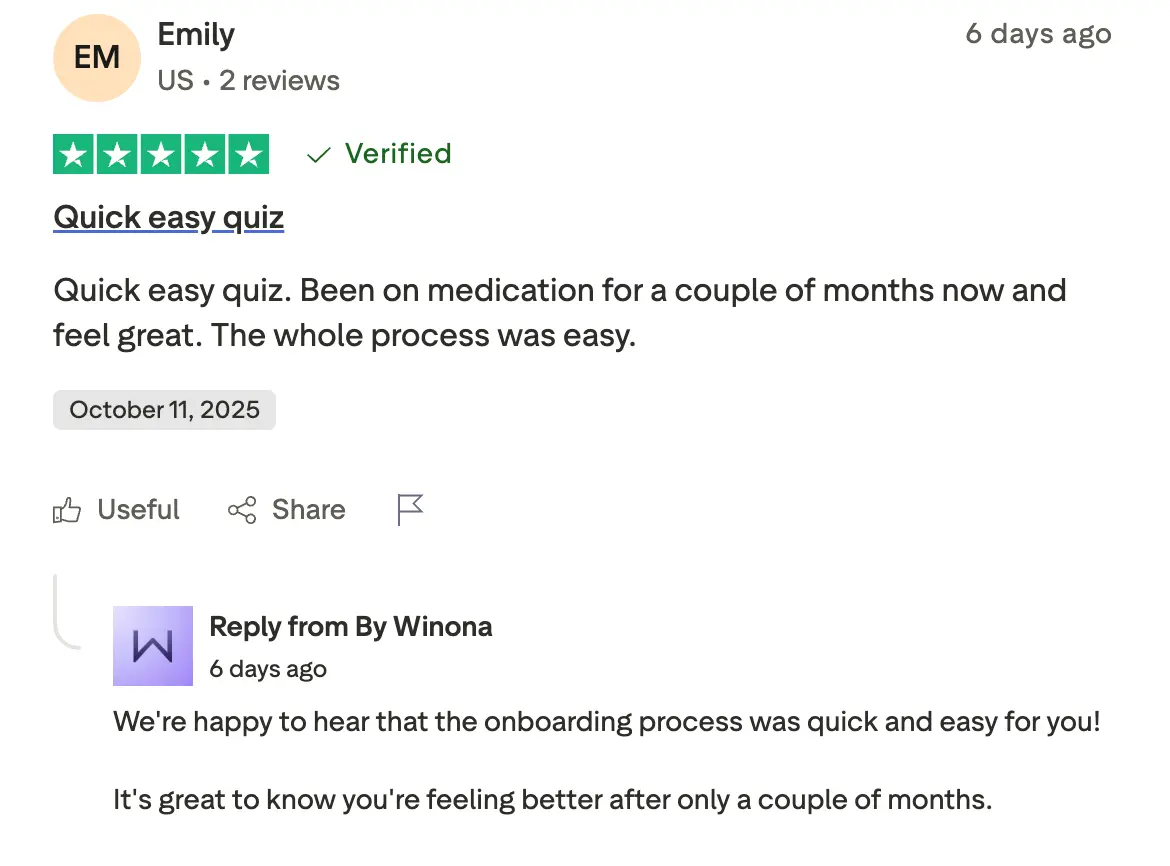
Task: Click the first green star
Action: (72, 154)
